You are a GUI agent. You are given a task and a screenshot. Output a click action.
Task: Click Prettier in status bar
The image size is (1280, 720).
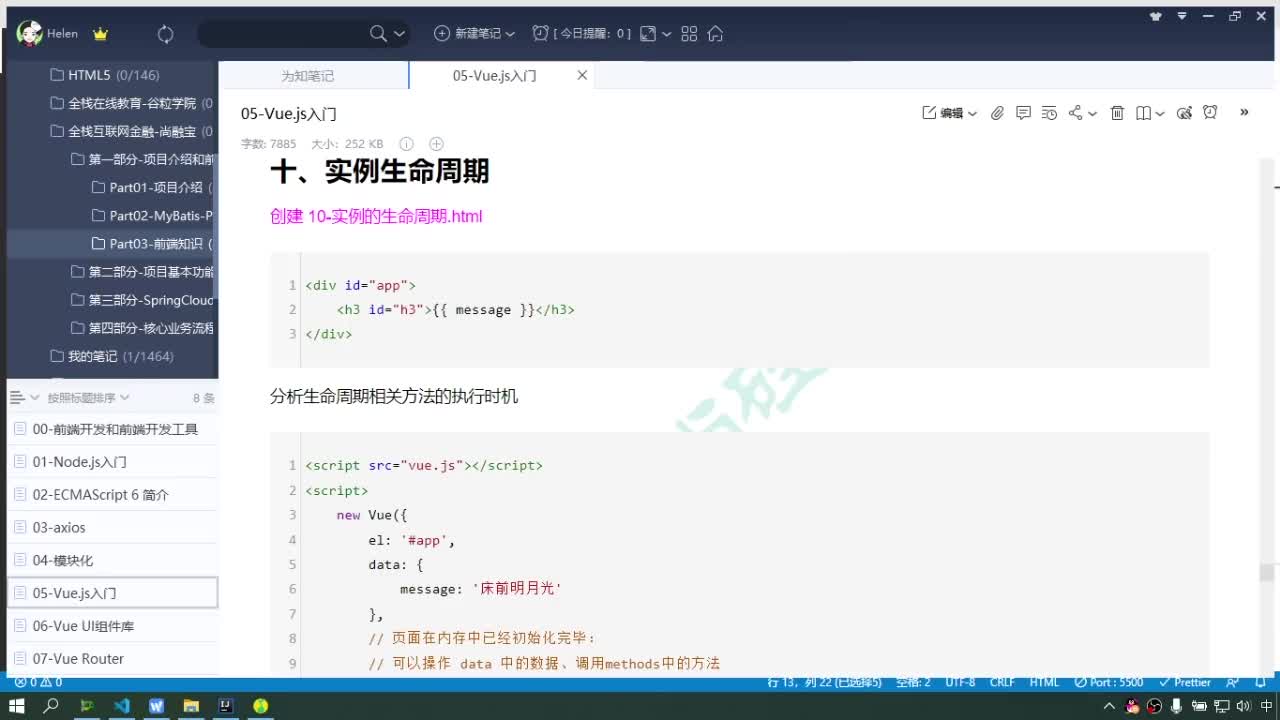click(x=1185, y=682)
